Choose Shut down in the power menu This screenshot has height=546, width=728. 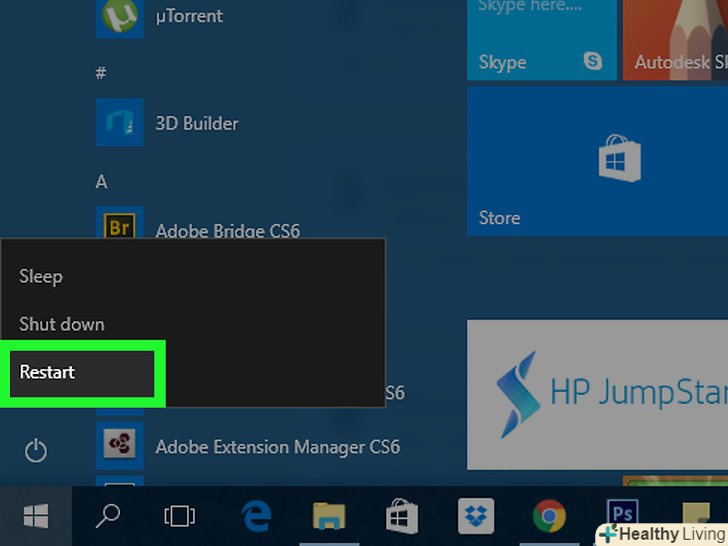pyautogui.click(x=62, y=324)
